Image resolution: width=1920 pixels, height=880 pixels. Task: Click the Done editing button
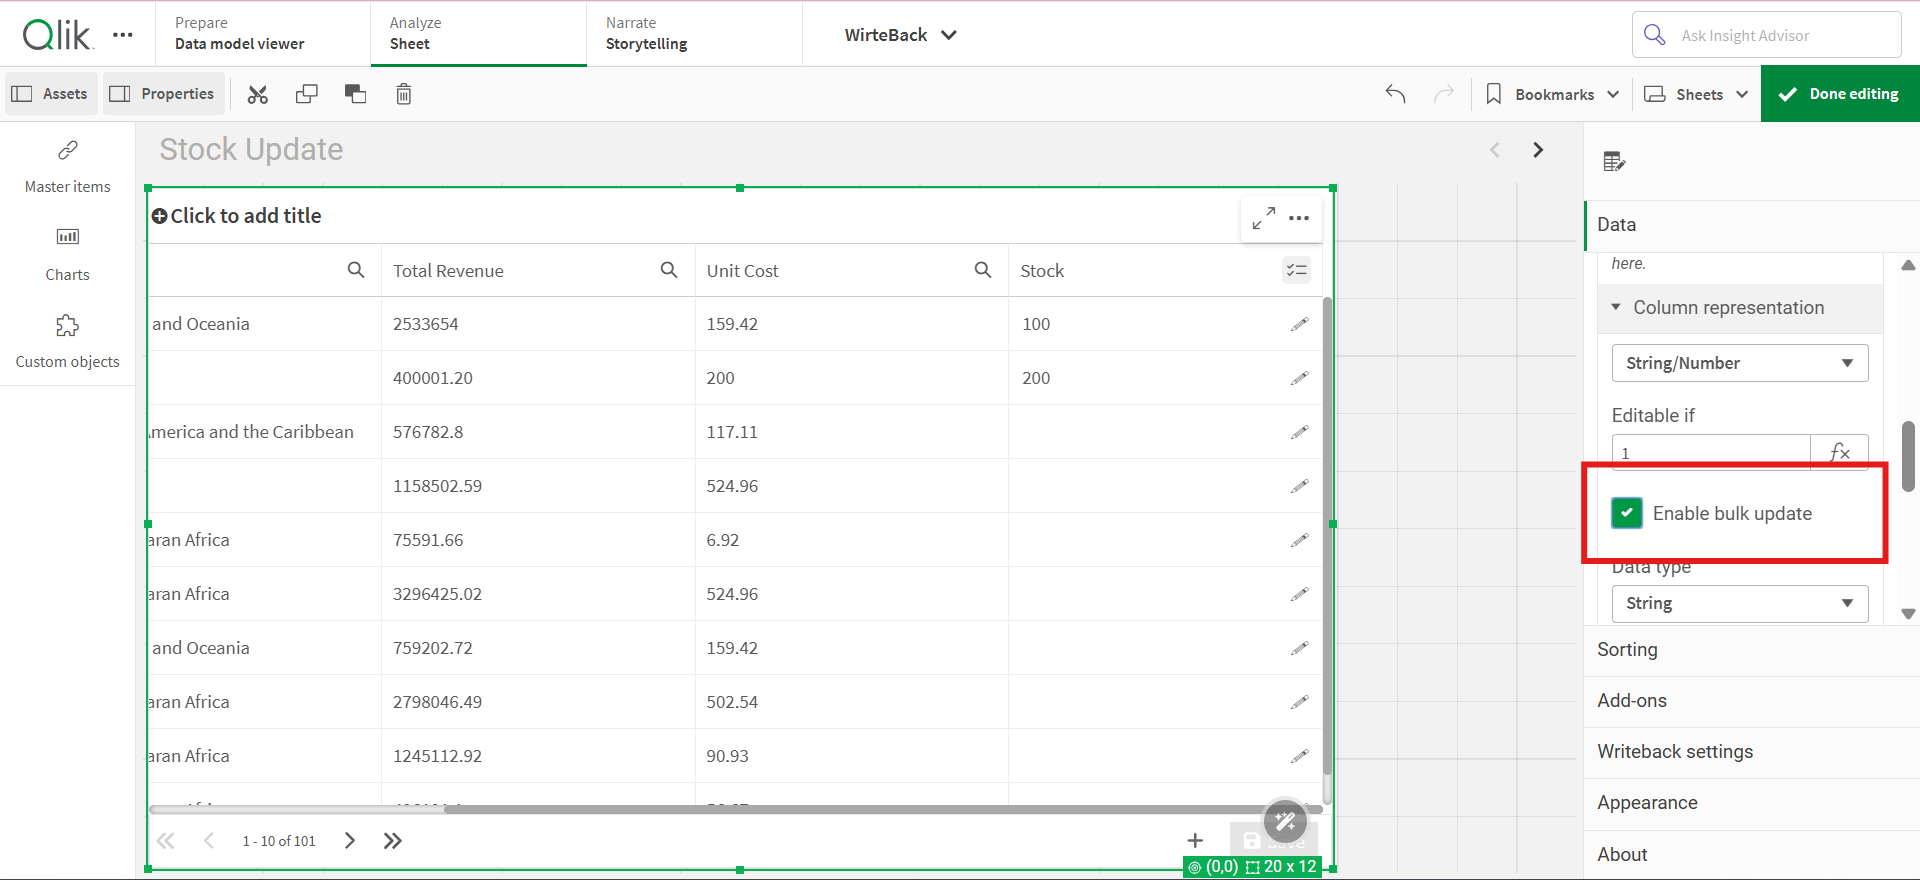pyautogui.click(x=1840, y=94)
